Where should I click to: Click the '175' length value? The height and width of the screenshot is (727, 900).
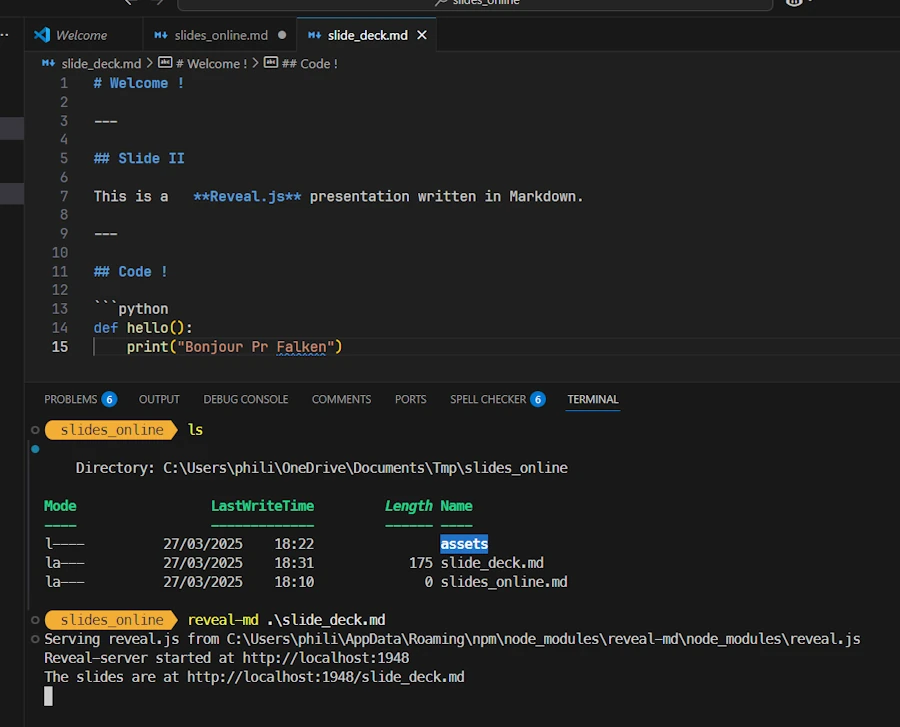[x=421, y=563]
